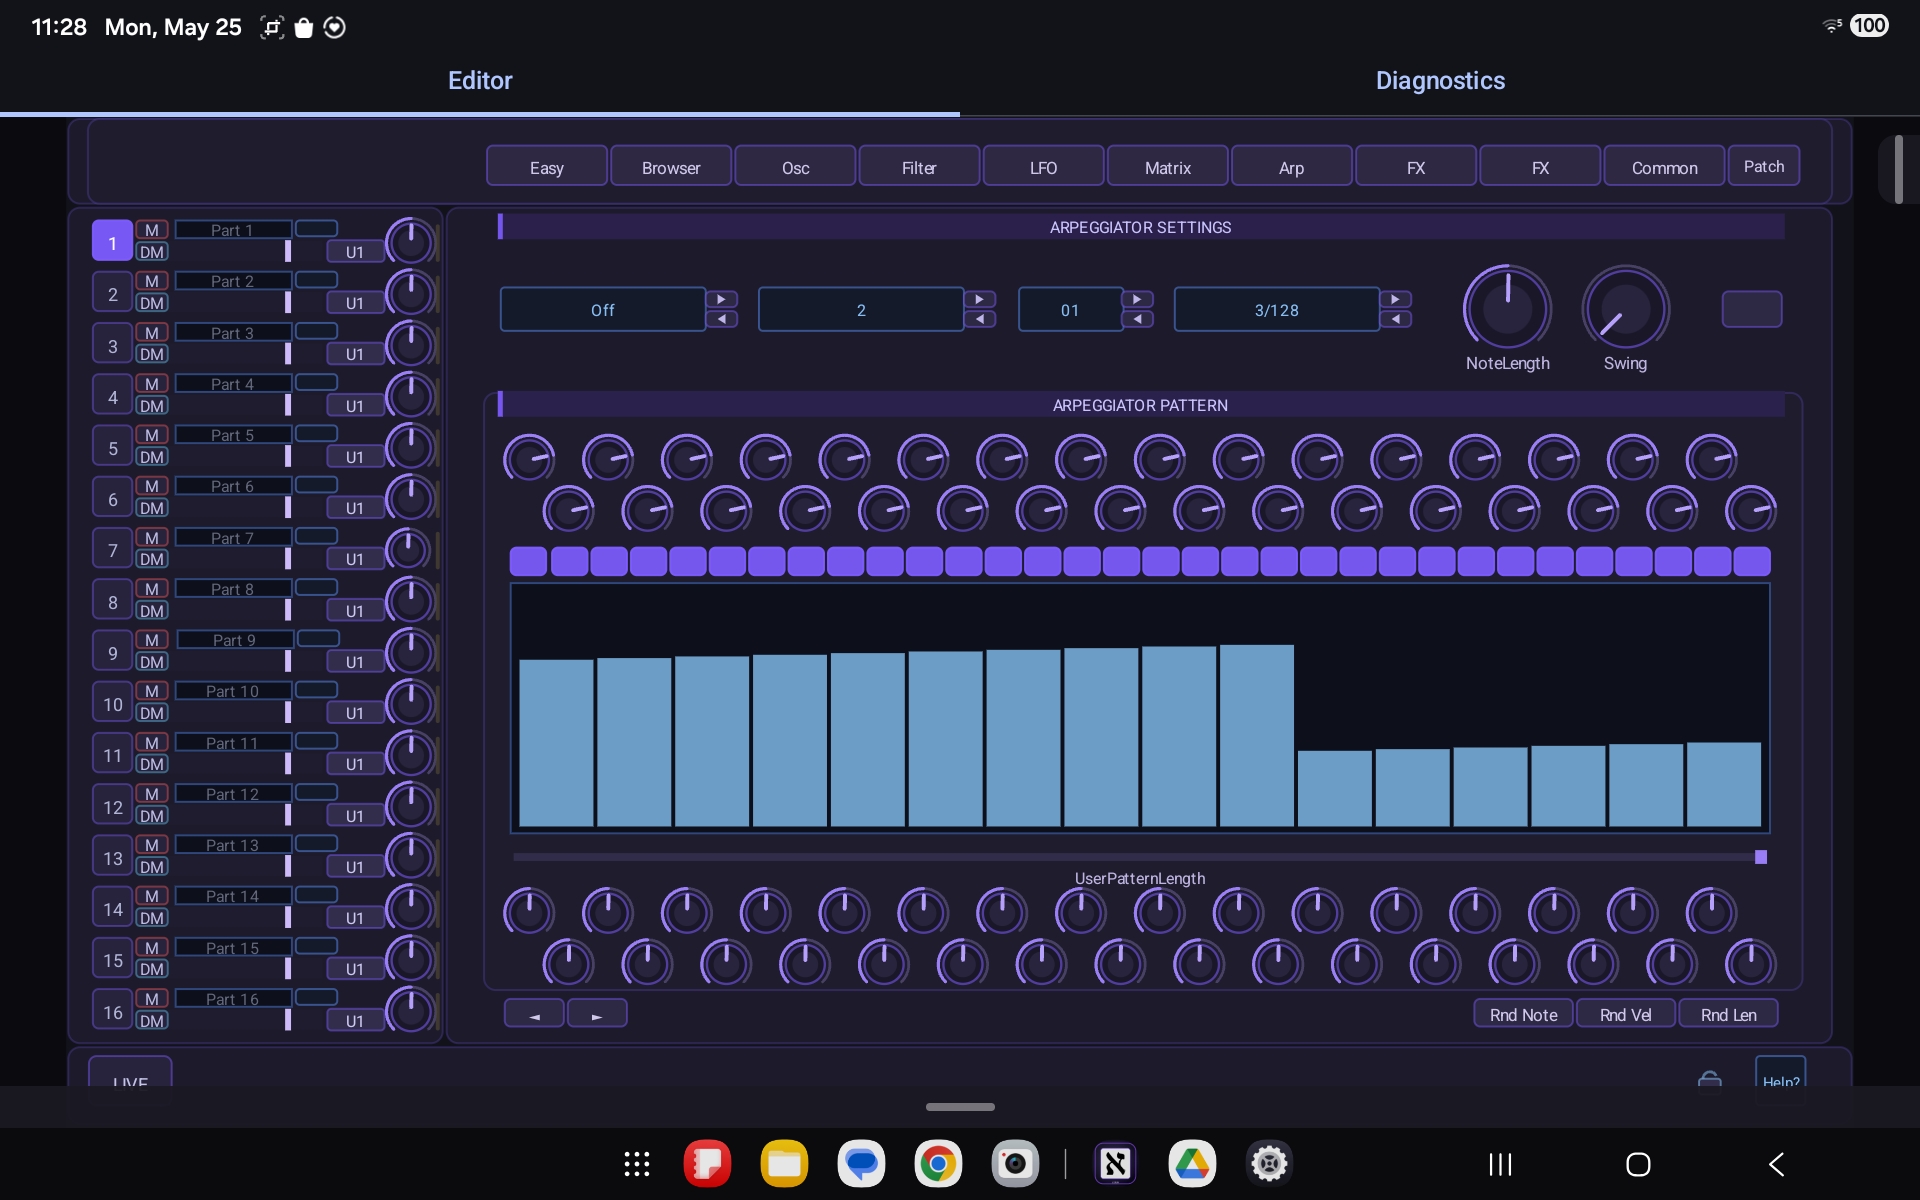Open the Messages chat app
This screenshot has height=1200, width=1920.
tap(861, 1164)
